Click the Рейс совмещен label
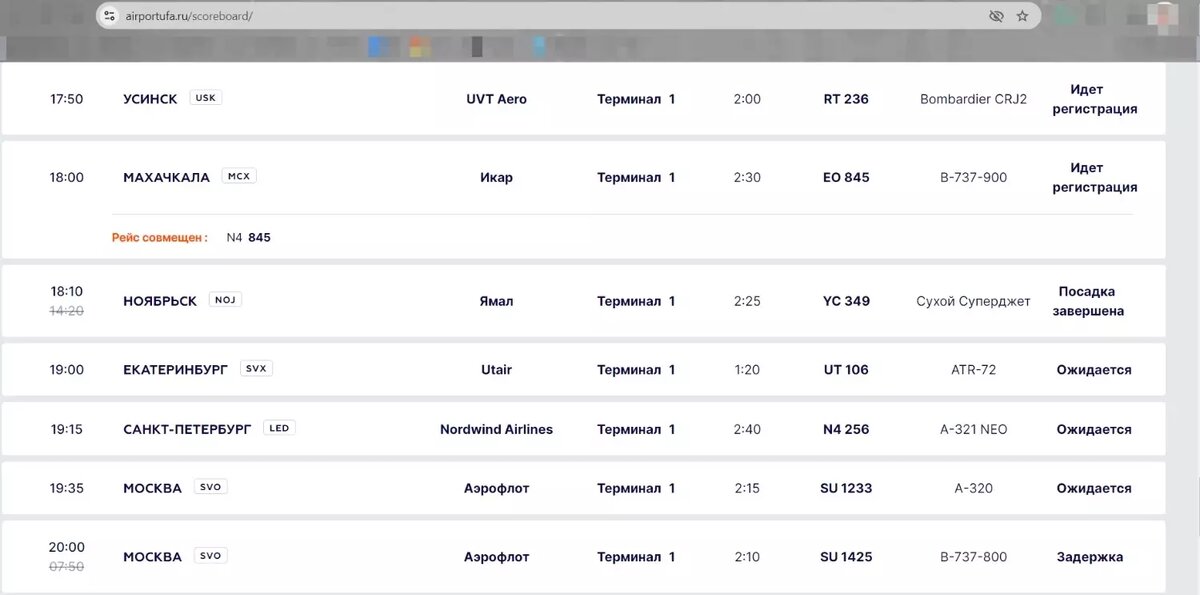The image size is (1200, 595). point(160,237)
